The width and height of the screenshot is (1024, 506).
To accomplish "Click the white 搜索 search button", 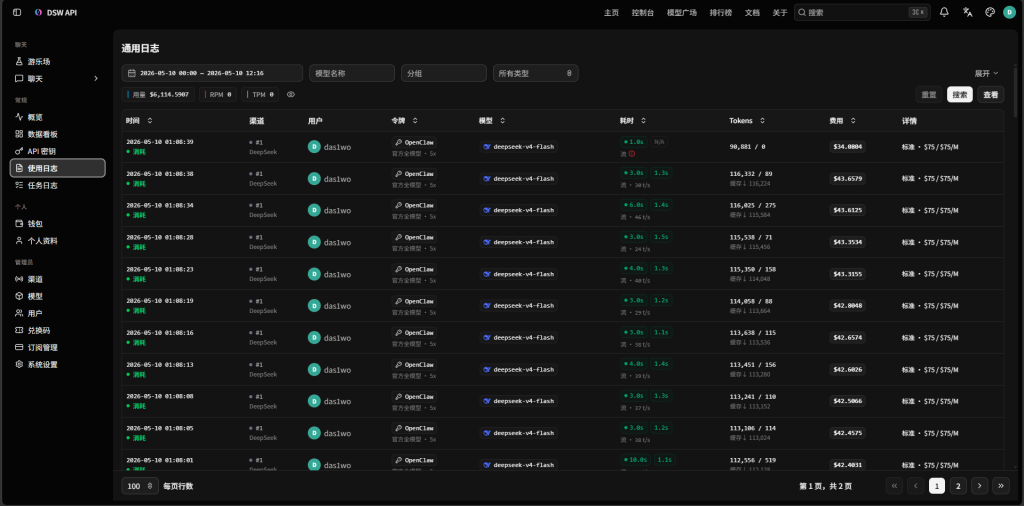I will point(959,95).
